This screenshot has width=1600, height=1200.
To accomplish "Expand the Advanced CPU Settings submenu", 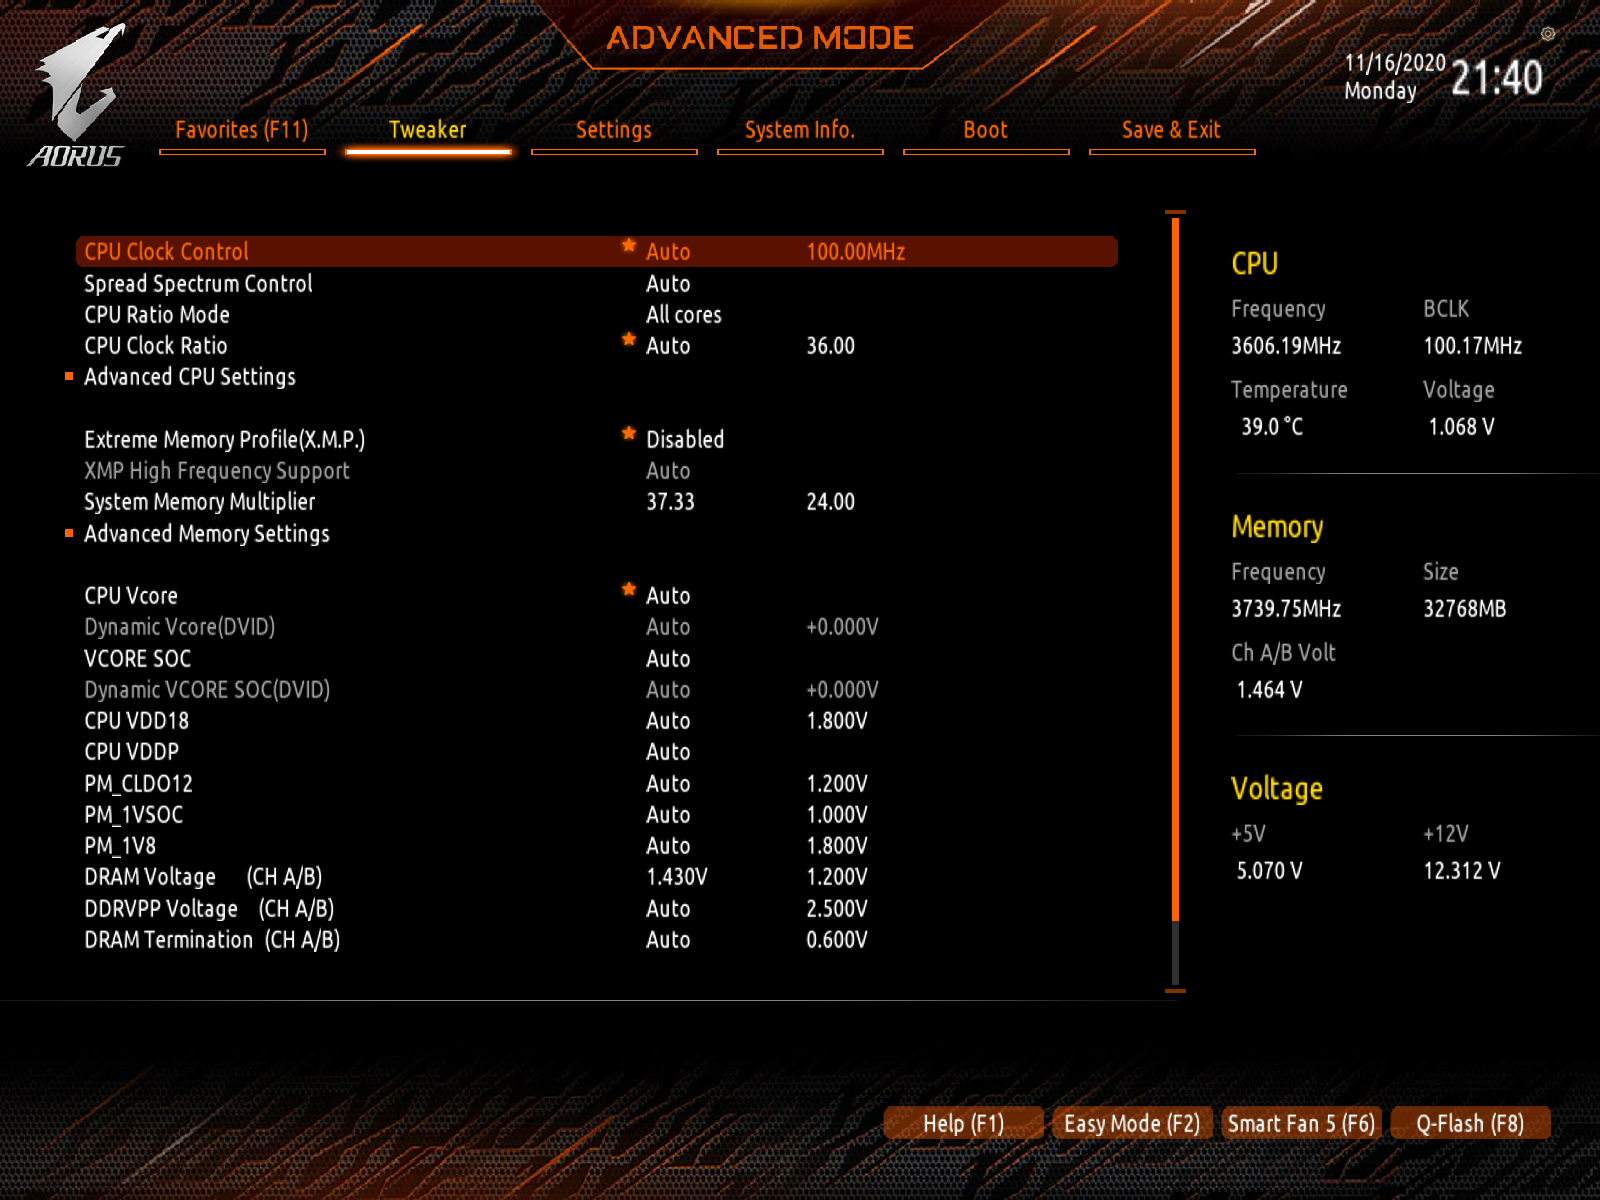I will [190, 377].
